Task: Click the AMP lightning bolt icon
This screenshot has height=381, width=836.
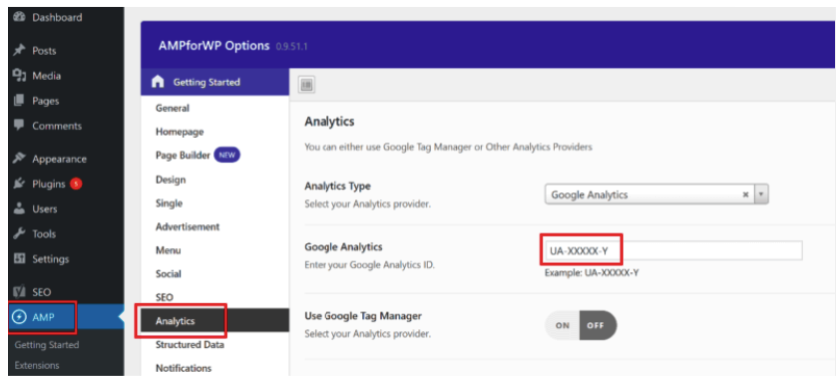Action: (20, 318)
